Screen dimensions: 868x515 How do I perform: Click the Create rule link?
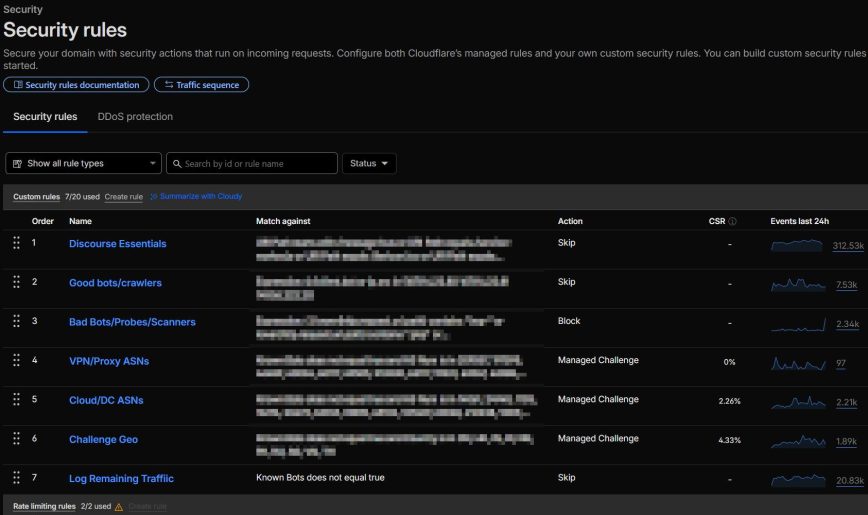tap(123, 197)
